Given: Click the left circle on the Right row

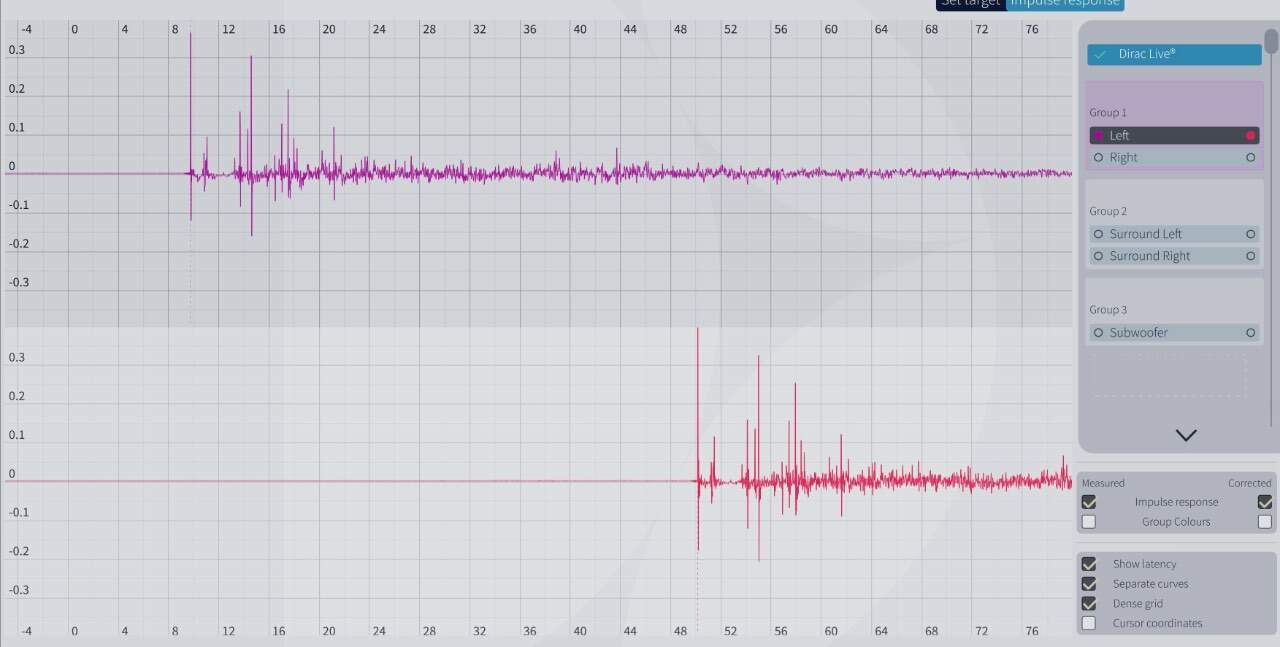Looking at the screenshot, I should (x=1099, y=157).
